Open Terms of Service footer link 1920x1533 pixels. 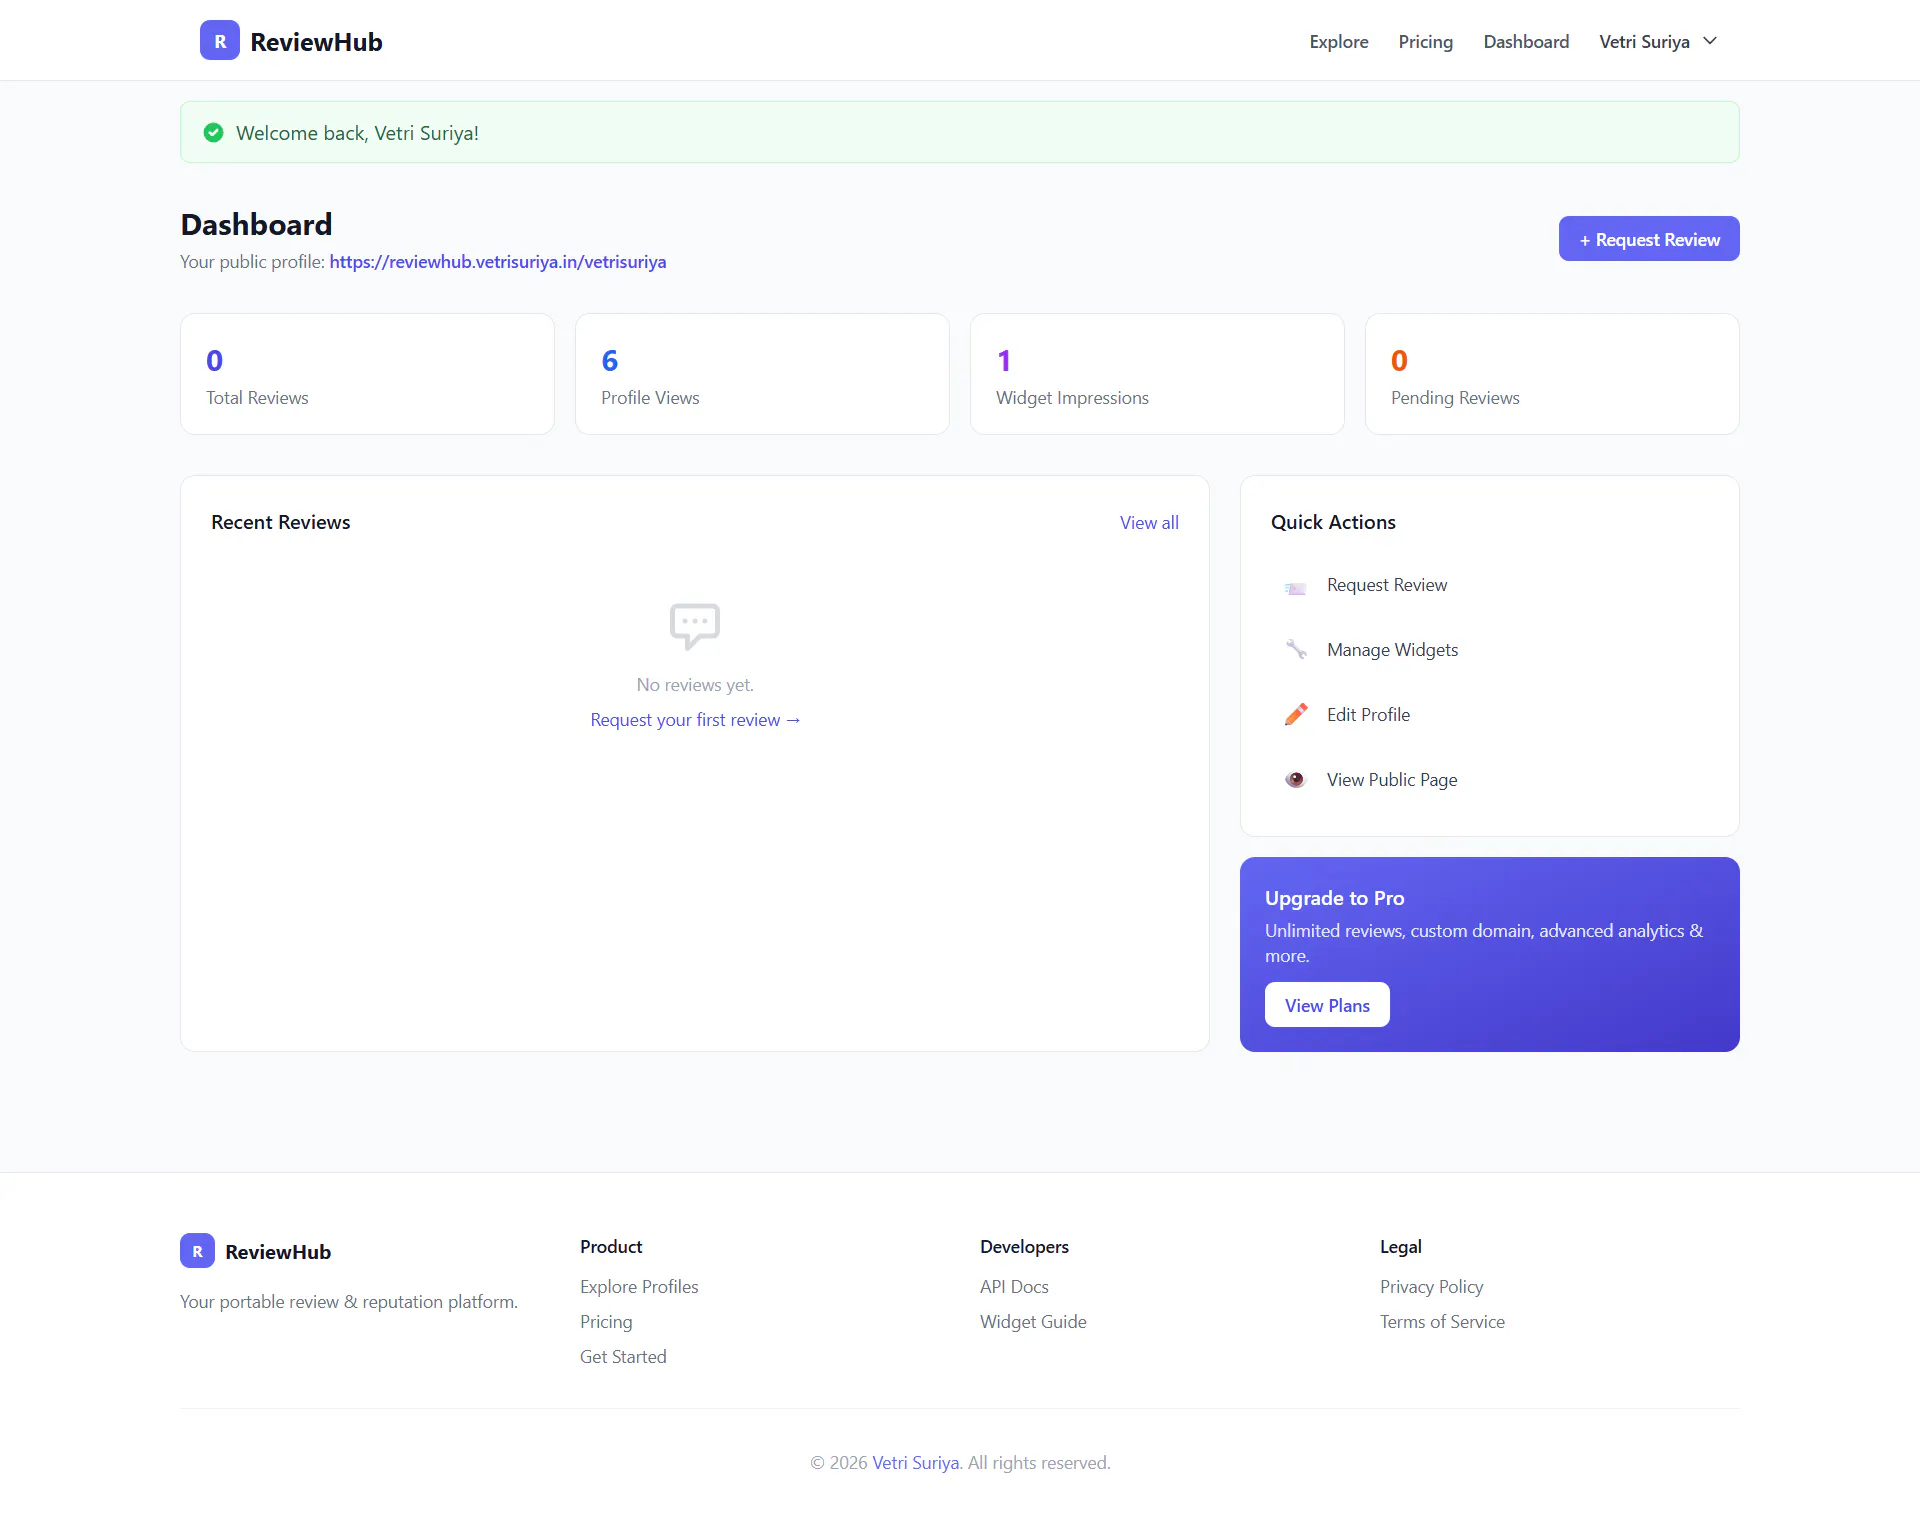1442,1322
